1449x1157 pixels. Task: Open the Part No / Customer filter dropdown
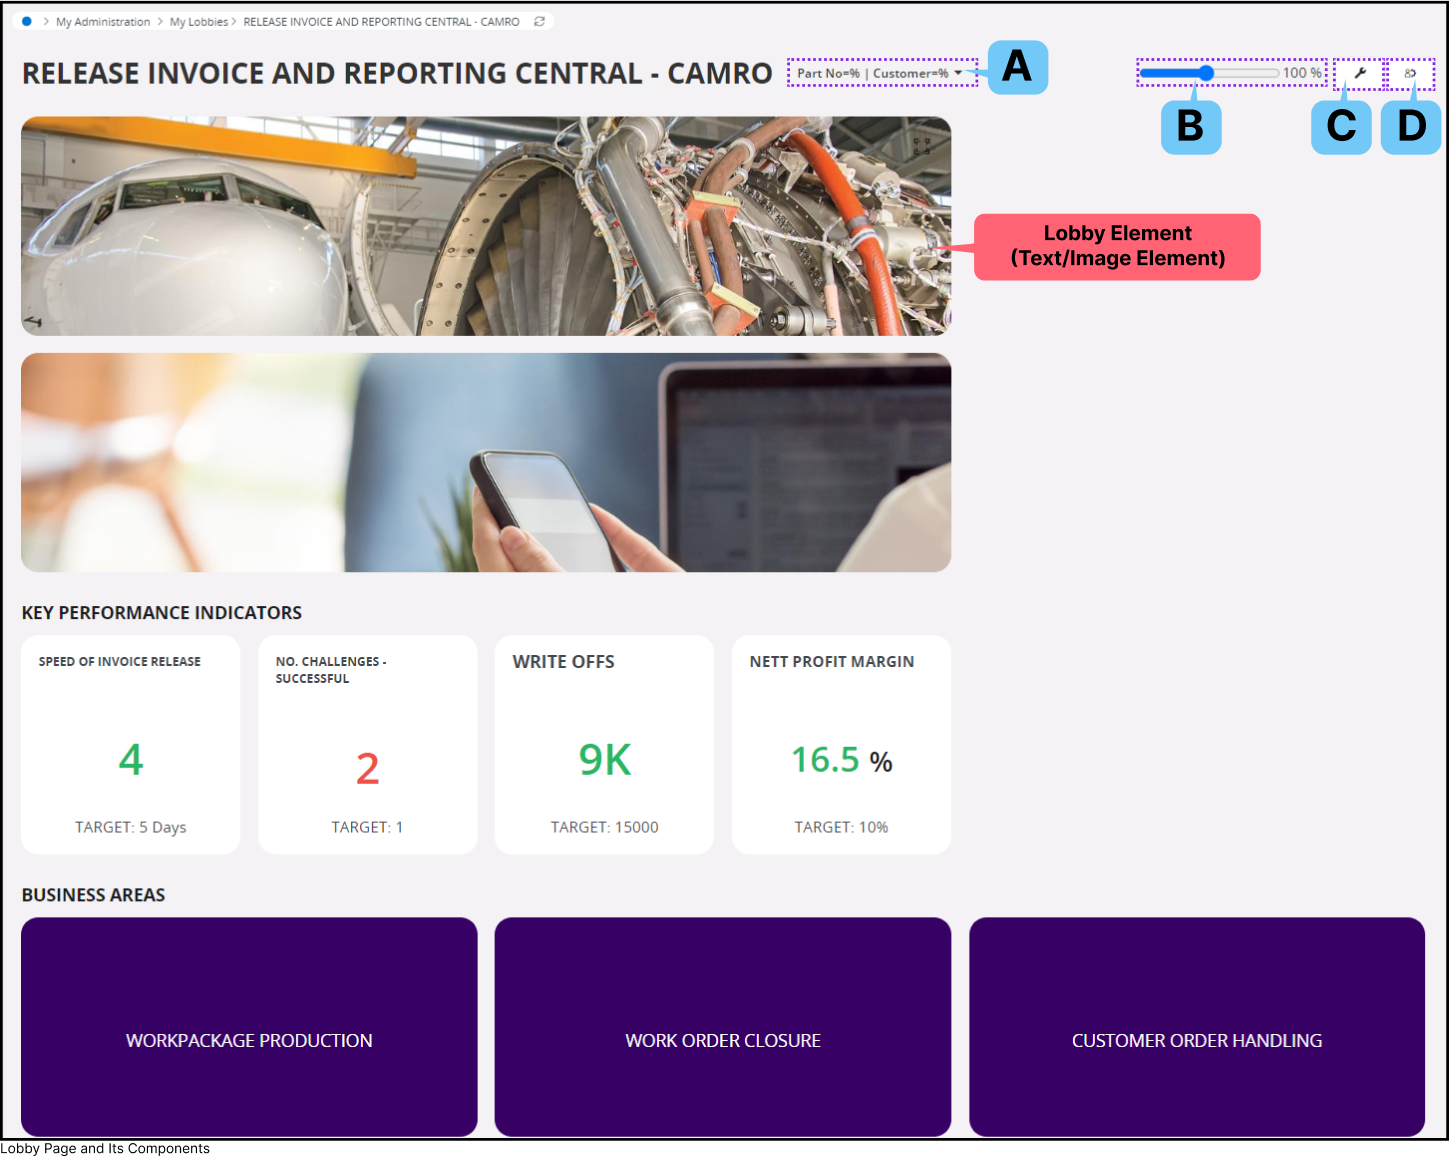880,73
